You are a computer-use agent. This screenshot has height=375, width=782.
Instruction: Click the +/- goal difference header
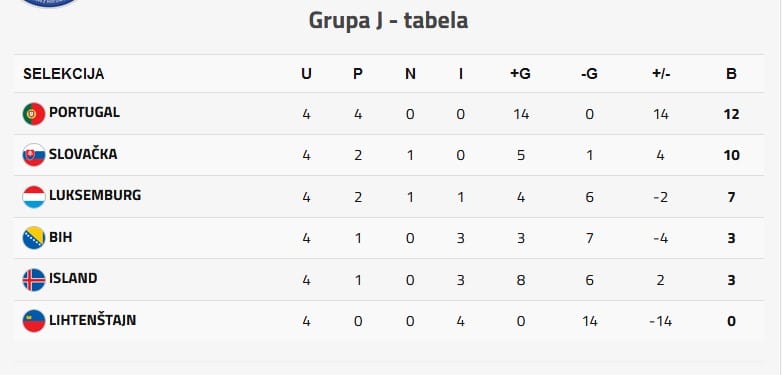[x=661, y=74]
